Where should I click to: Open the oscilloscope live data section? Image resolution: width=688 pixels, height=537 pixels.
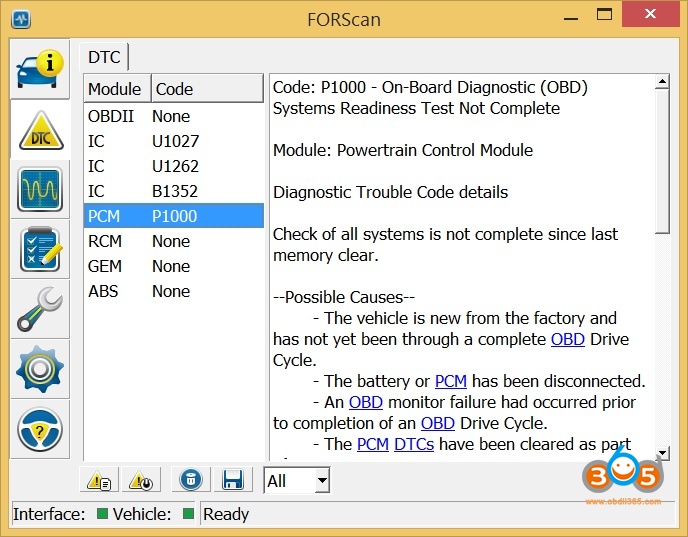tap(40, 190)
